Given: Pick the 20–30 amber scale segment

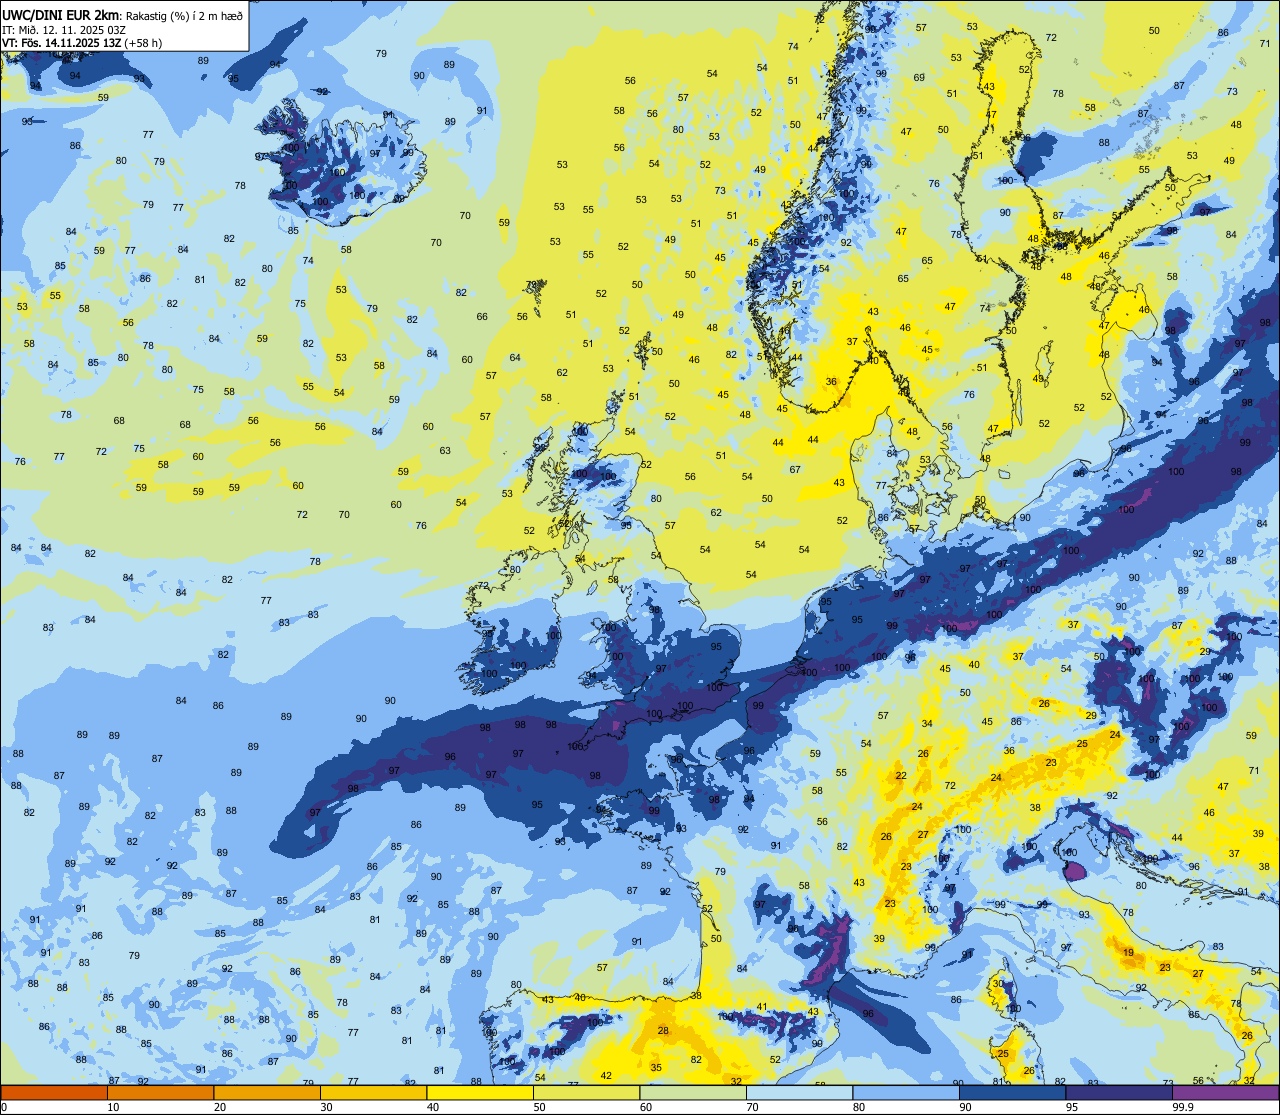Looking at the screenshot, I should click(267, 1093).
